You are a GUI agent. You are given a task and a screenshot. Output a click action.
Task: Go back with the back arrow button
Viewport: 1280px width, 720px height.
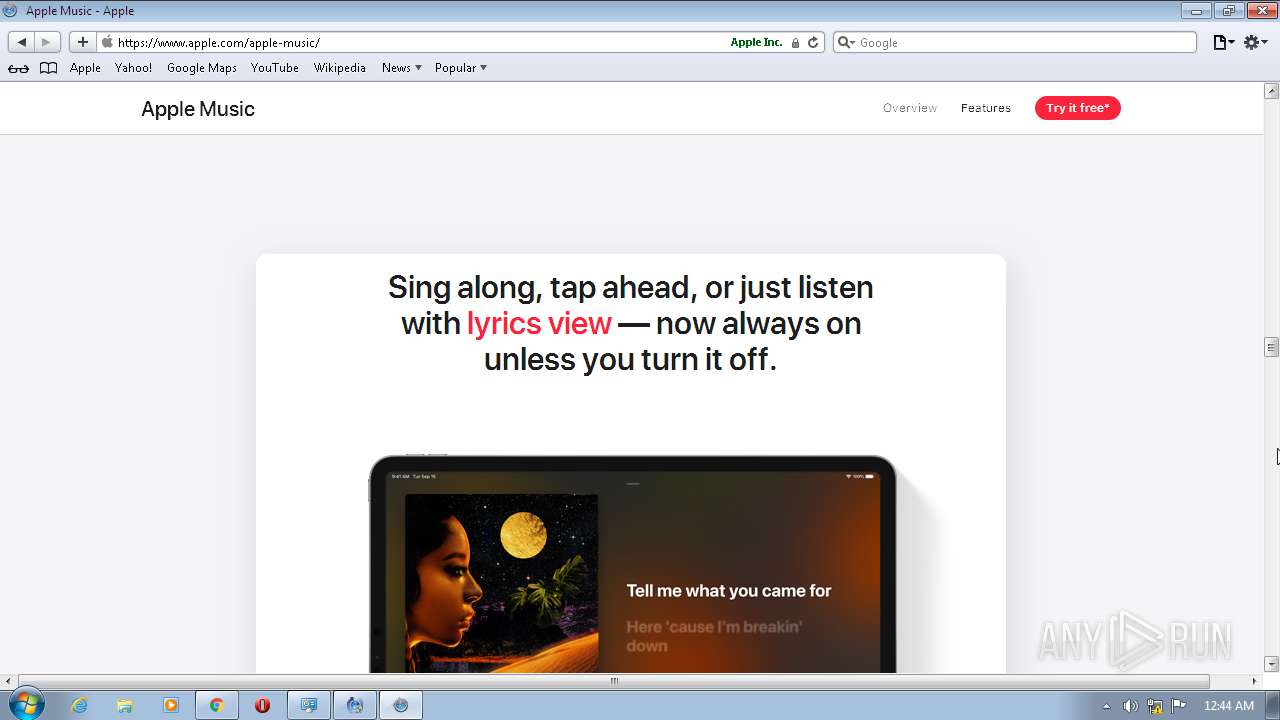click(x=22, y=42)
